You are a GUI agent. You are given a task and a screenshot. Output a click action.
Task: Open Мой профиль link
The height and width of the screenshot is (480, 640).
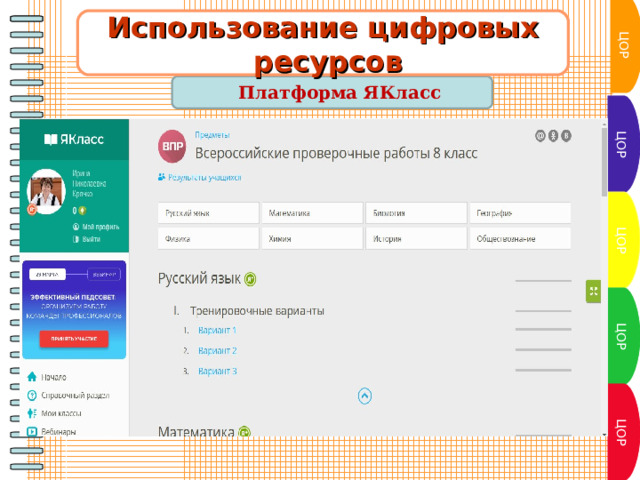click(96, 227)
